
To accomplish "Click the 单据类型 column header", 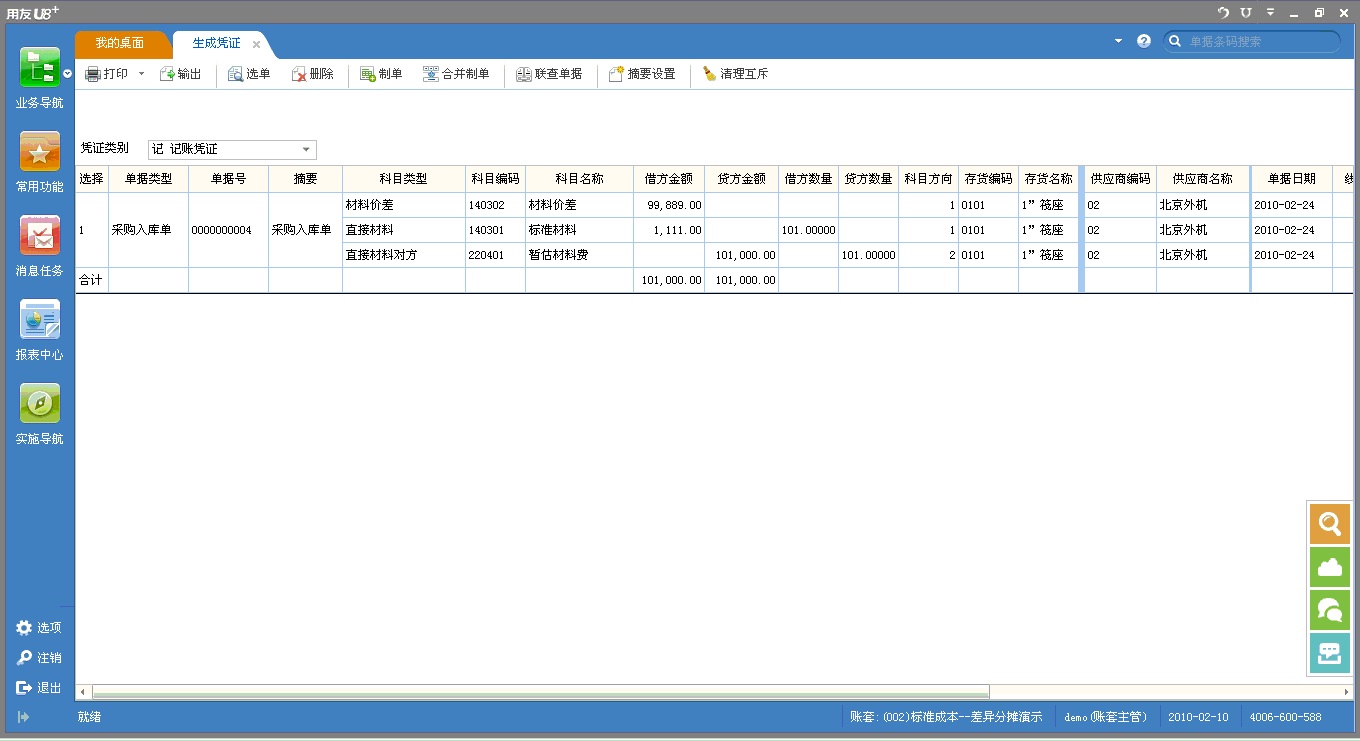I will pyautogui.click(x=148, y=179).
